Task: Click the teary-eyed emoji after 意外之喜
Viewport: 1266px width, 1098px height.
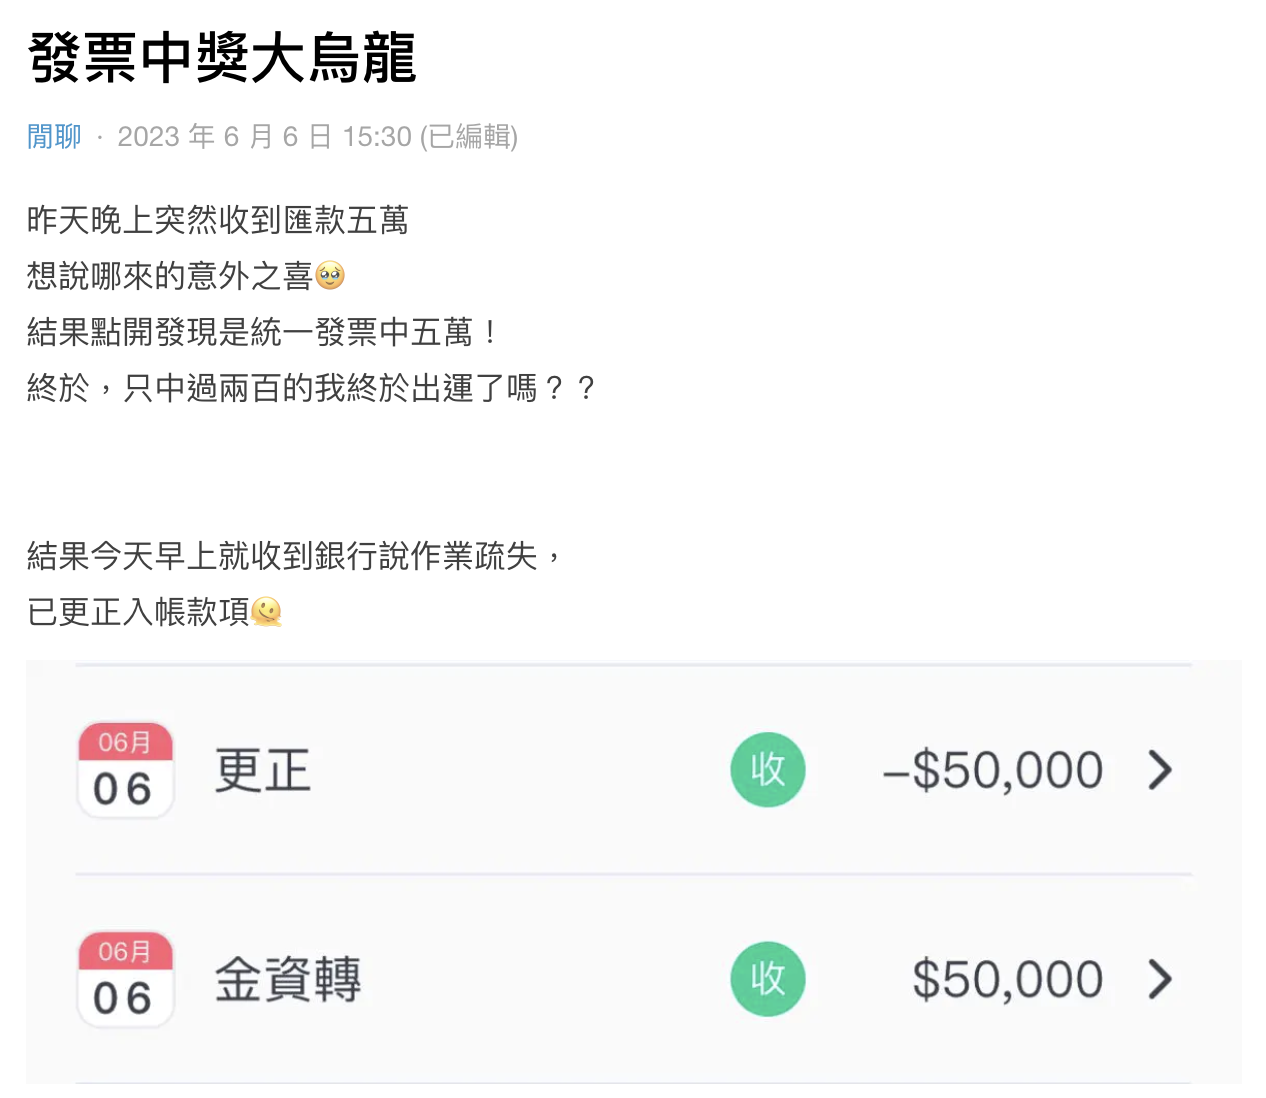Action: coord(330,275)
